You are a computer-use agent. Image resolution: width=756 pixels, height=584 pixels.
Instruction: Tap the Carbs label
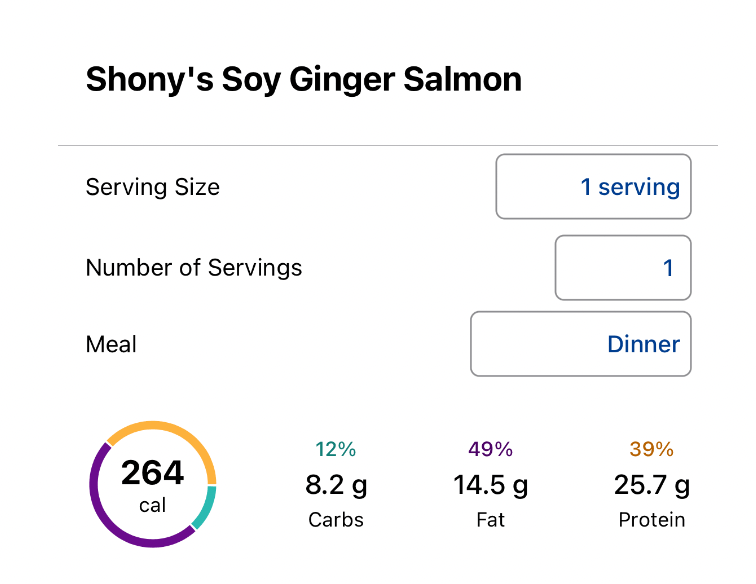(x=335, y=520)
